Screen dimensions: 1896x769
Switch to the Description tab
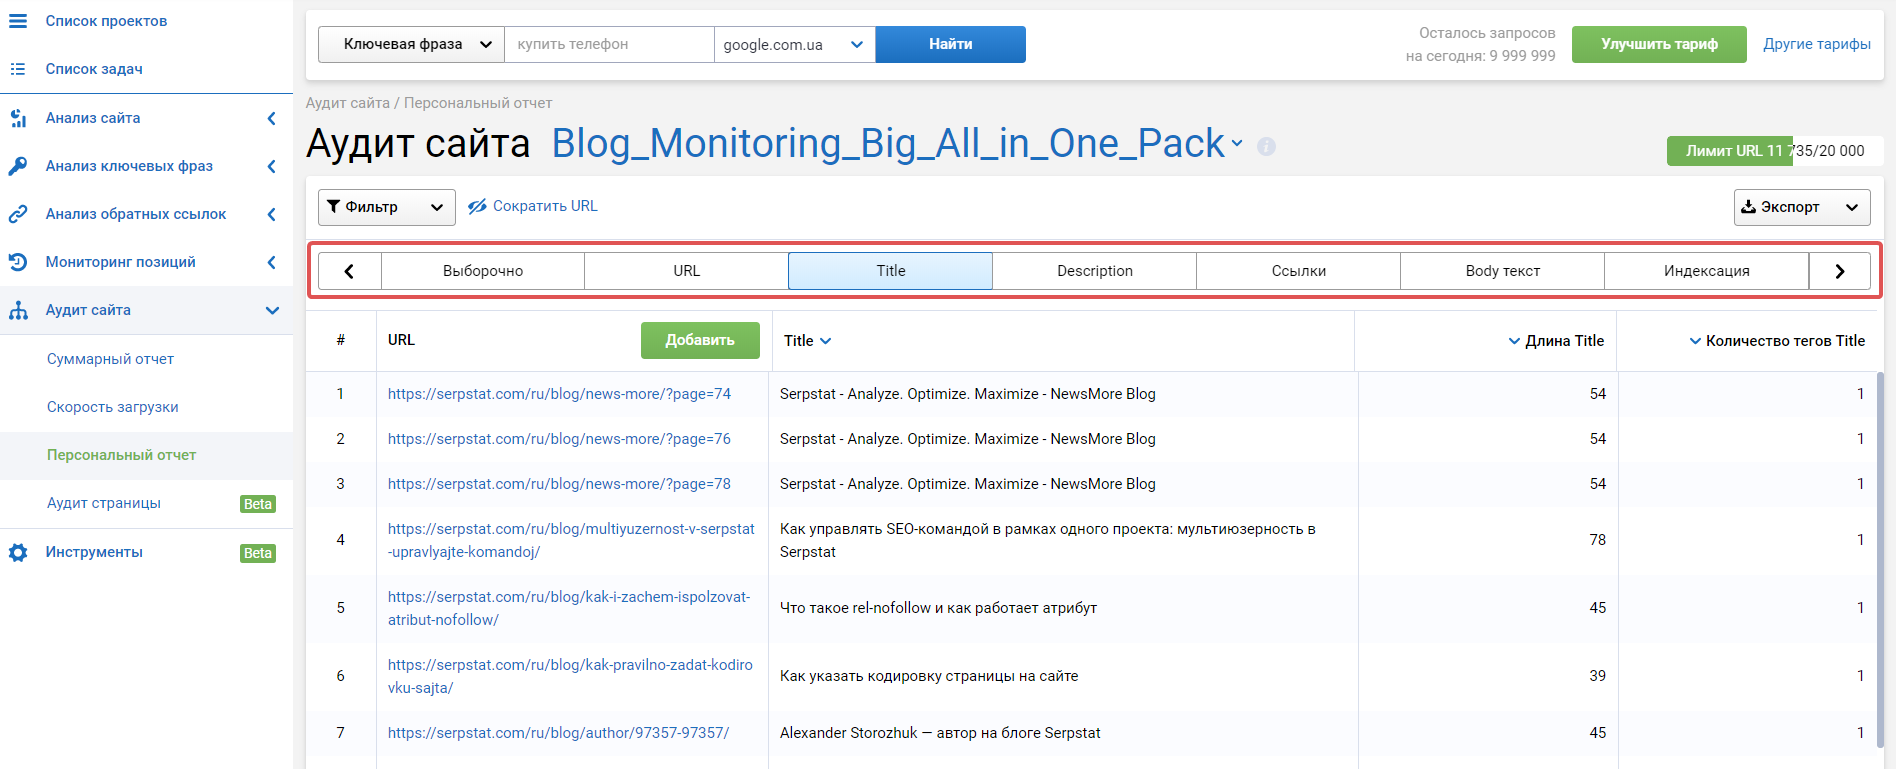click(1095, 271)
